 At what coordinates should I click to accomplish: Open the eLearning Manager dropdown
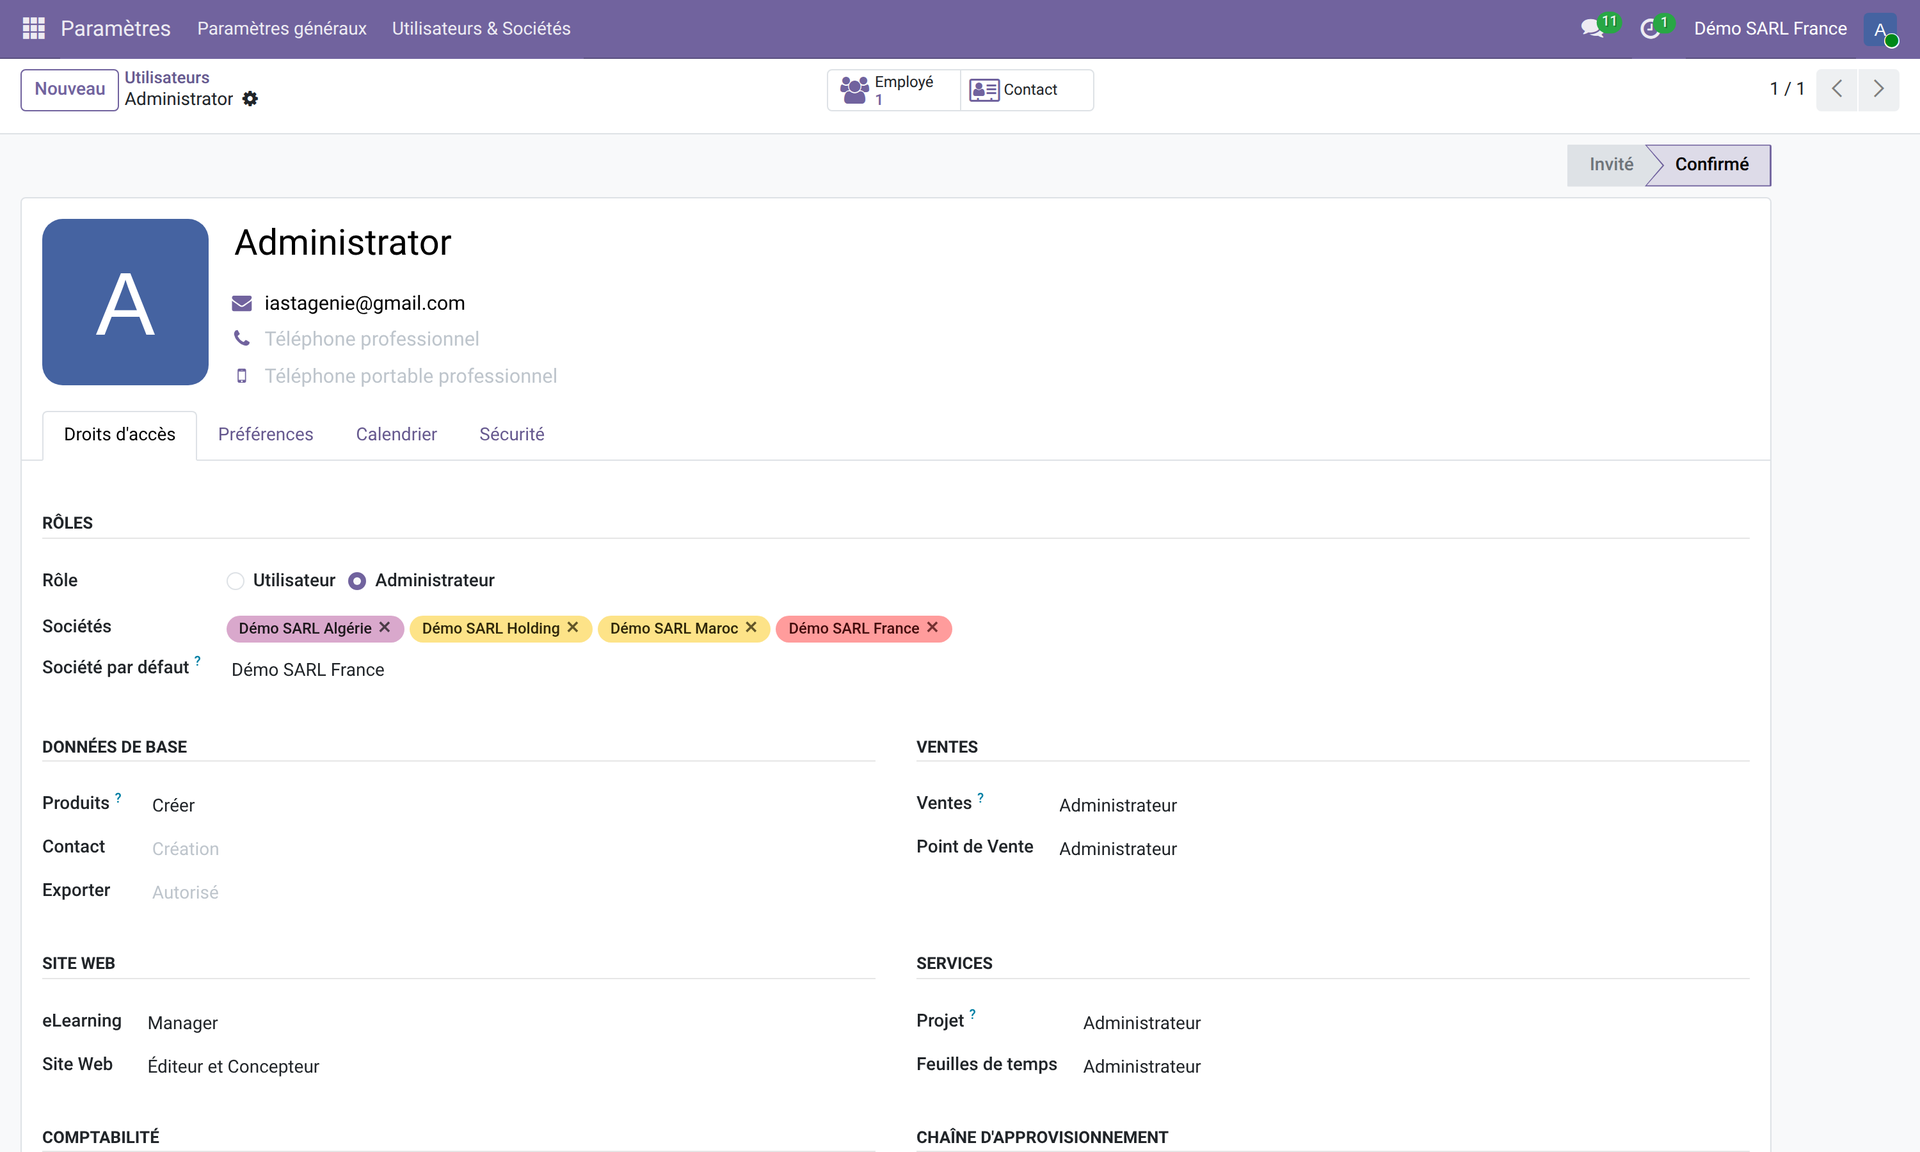pos(510,1023)
